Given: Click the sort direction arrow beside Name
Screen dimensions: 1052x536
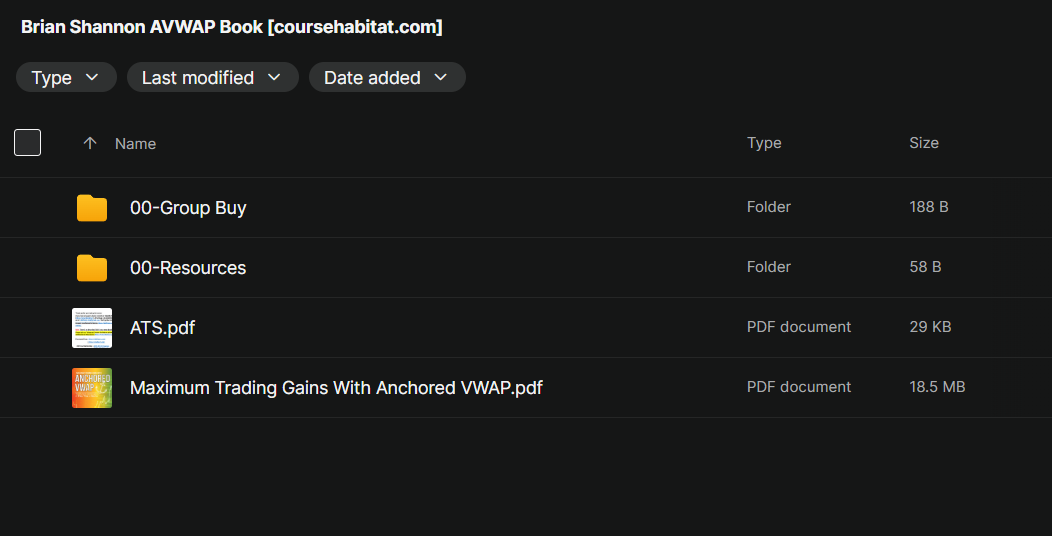Looking at the screenshot, I should coord(90,143).
